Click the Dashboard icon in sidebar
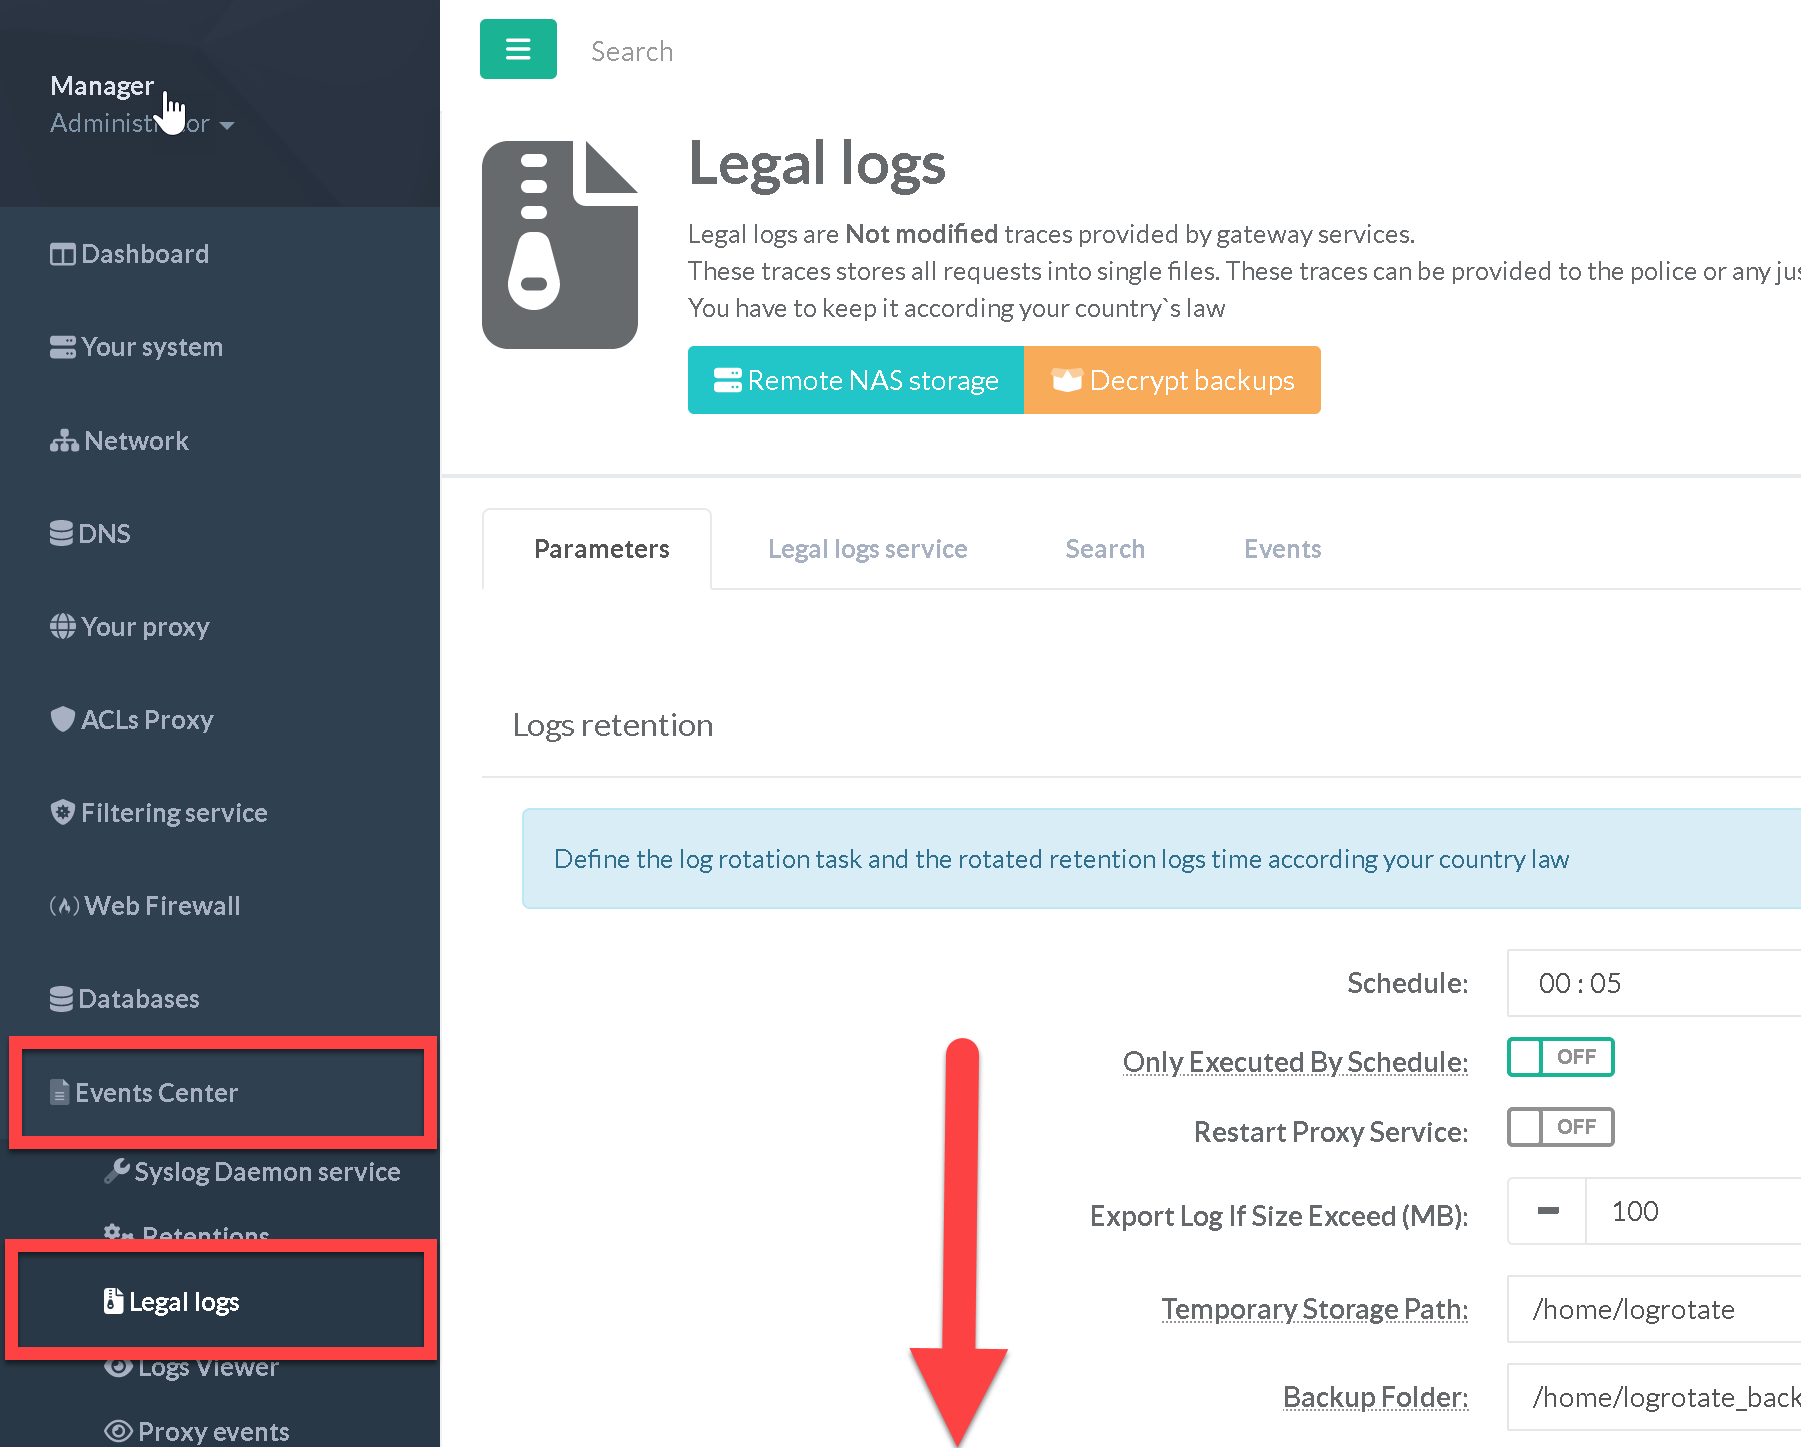This screenshot has width=1801, height=1448. [62, 255]
